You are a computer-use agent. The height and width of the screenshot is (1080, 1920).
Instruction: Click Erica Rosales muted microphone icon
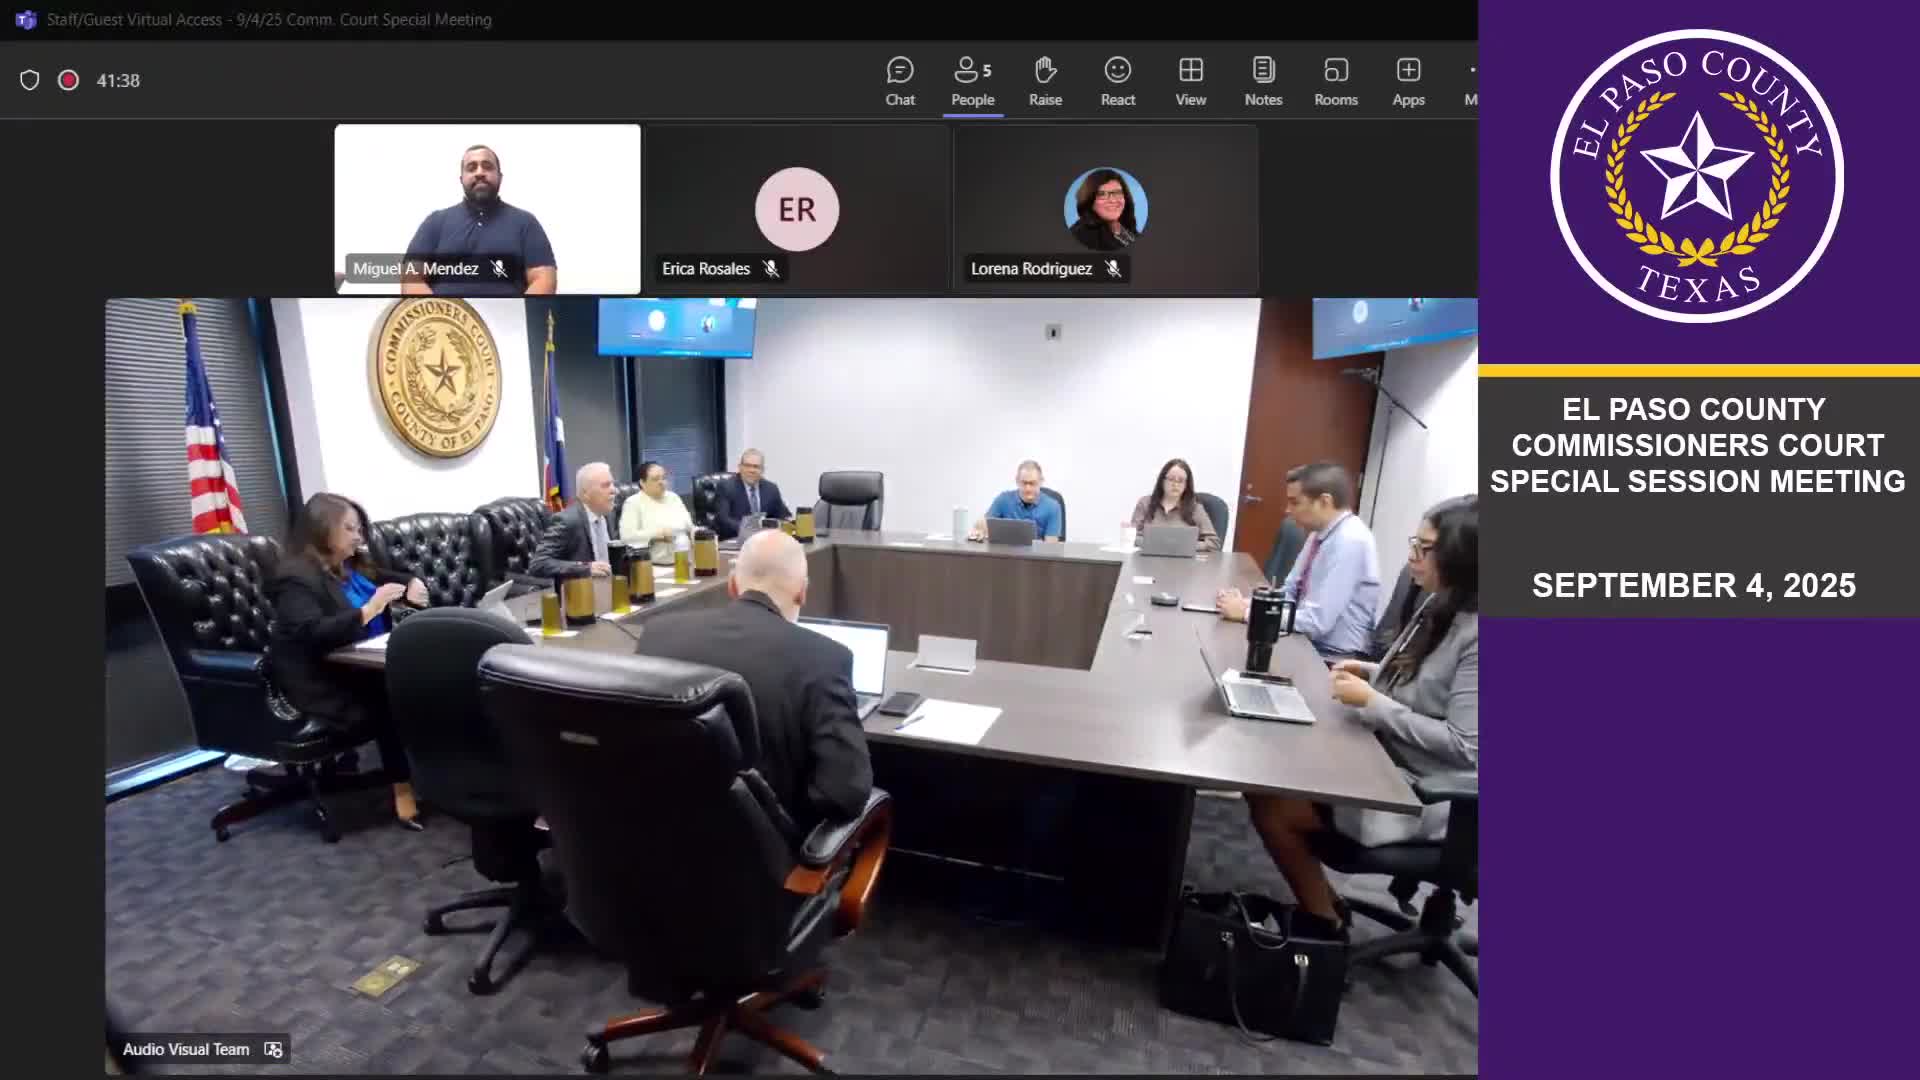pyautogui.click(x=770, y=268)
